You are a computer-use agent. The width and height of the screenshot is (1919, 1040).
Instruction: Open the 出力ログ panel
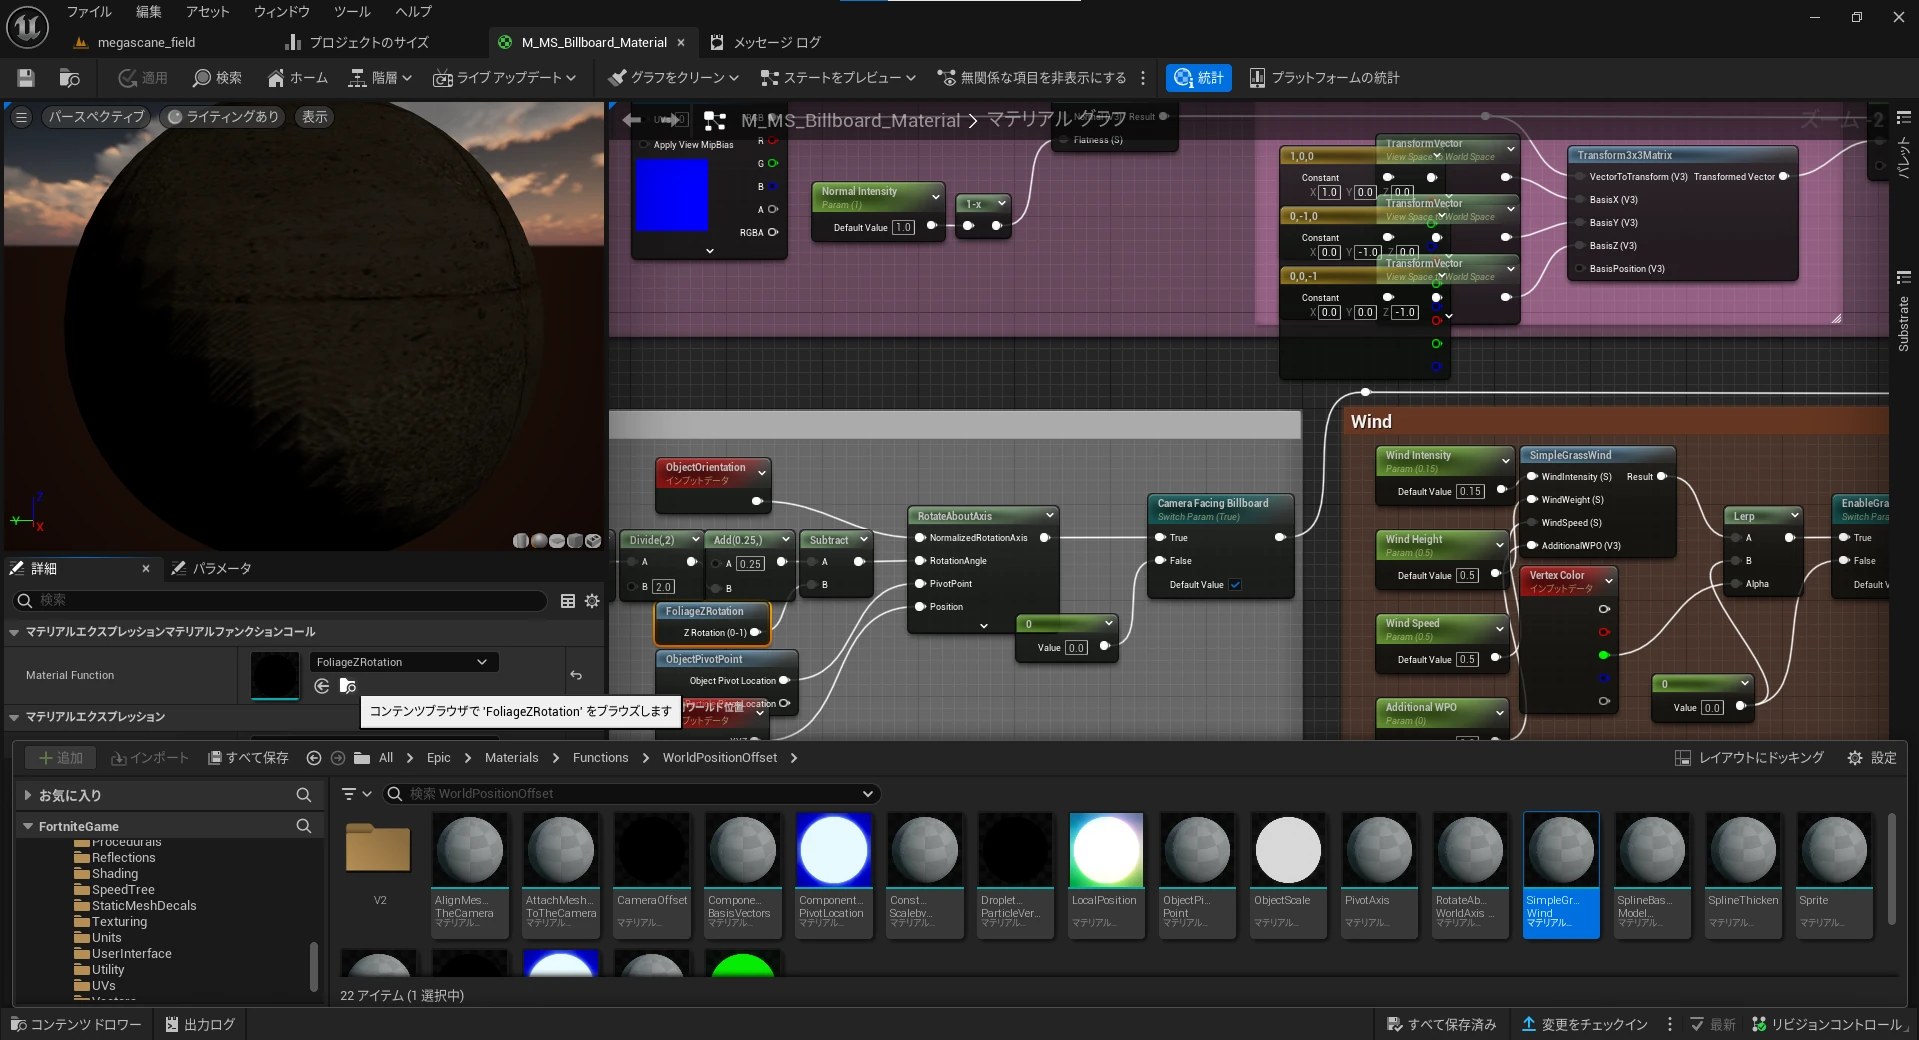200,1024
